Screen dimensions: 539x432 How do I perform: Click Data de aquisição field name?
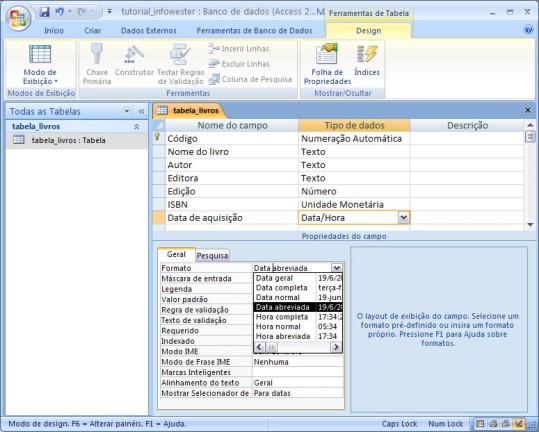coord(232,218)
